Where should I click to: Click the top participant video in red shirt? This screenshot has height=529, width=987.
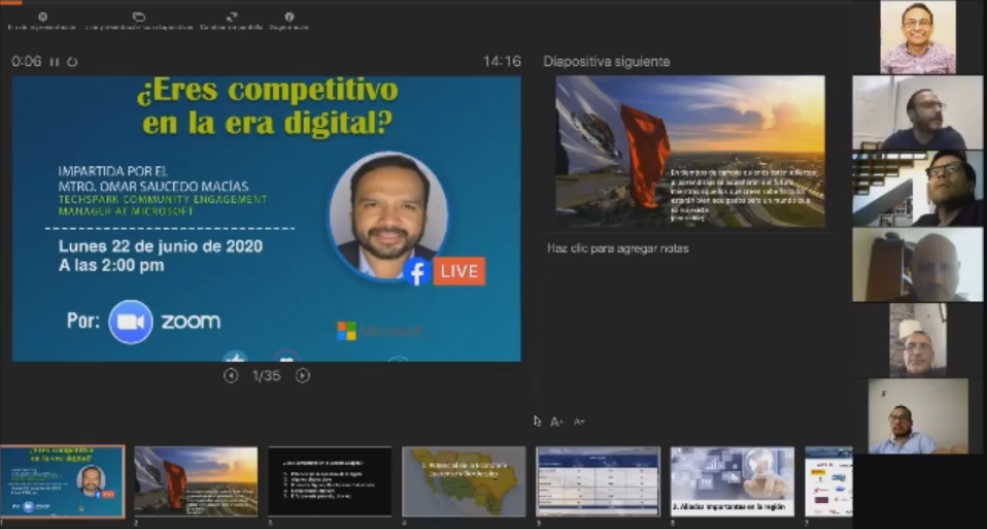(x=917, y=37)
